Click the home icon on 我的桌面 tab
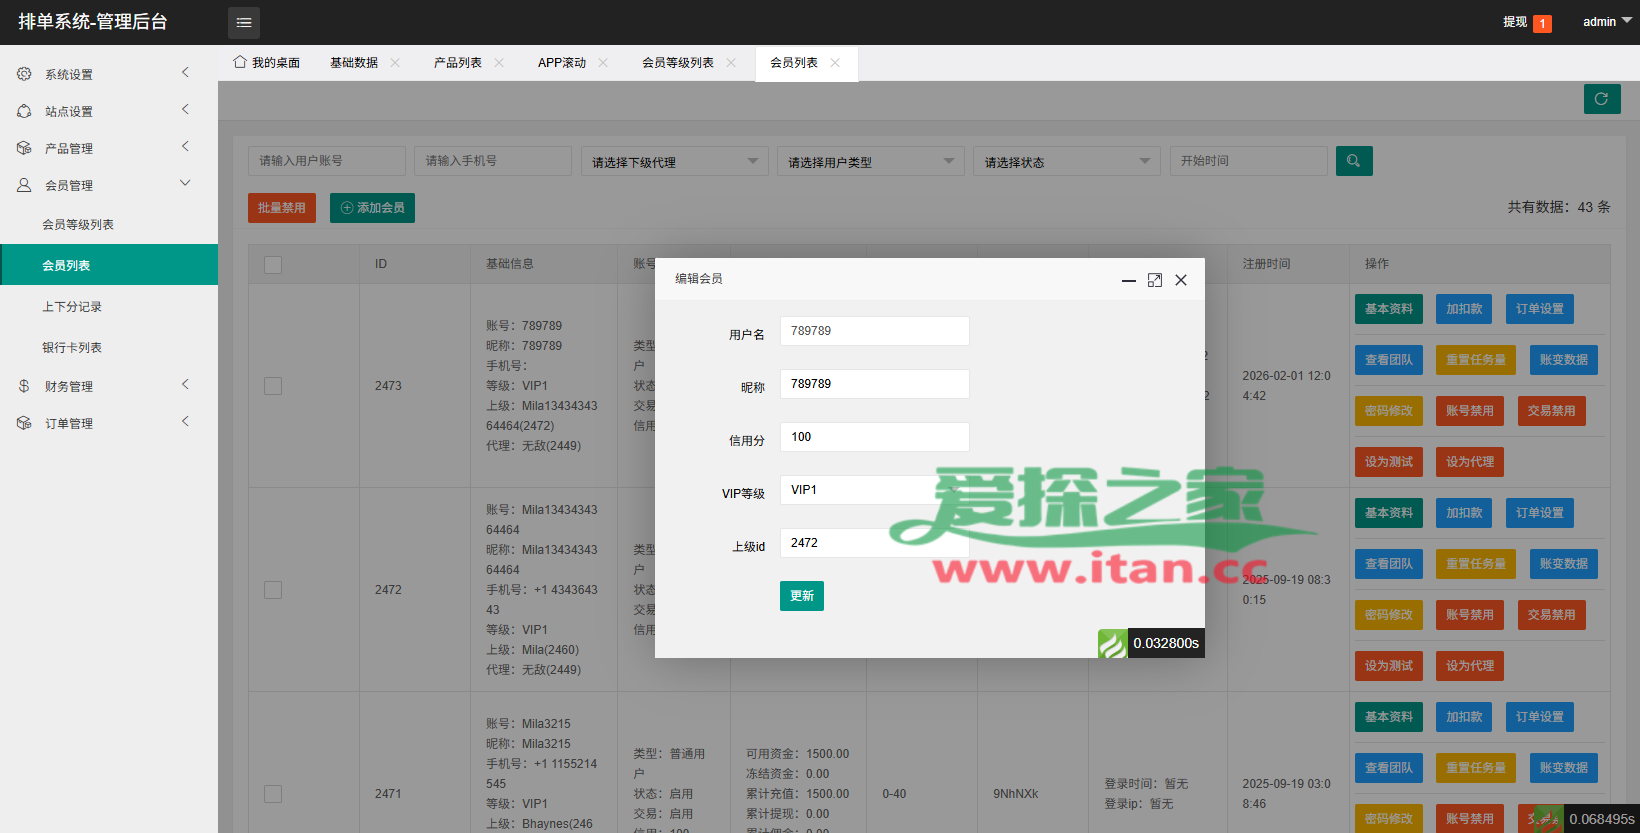1640x833 pixels. (x=240, y=62)
